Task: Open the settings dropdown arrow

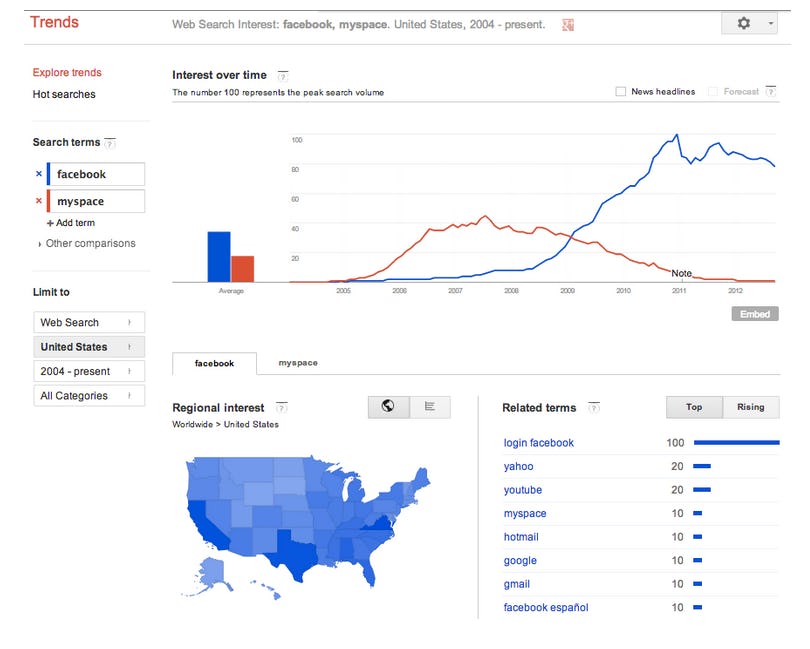Action: point(770,22)
